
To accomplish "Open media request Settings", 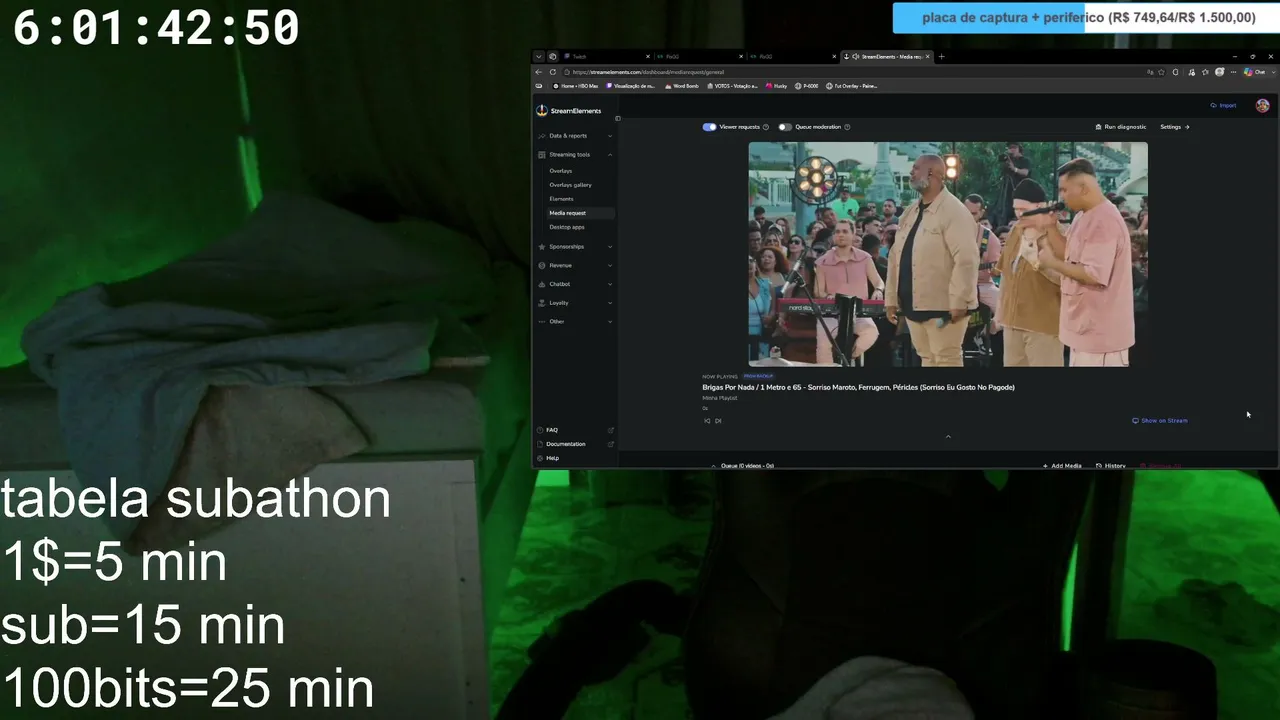I will point(1175,127).
